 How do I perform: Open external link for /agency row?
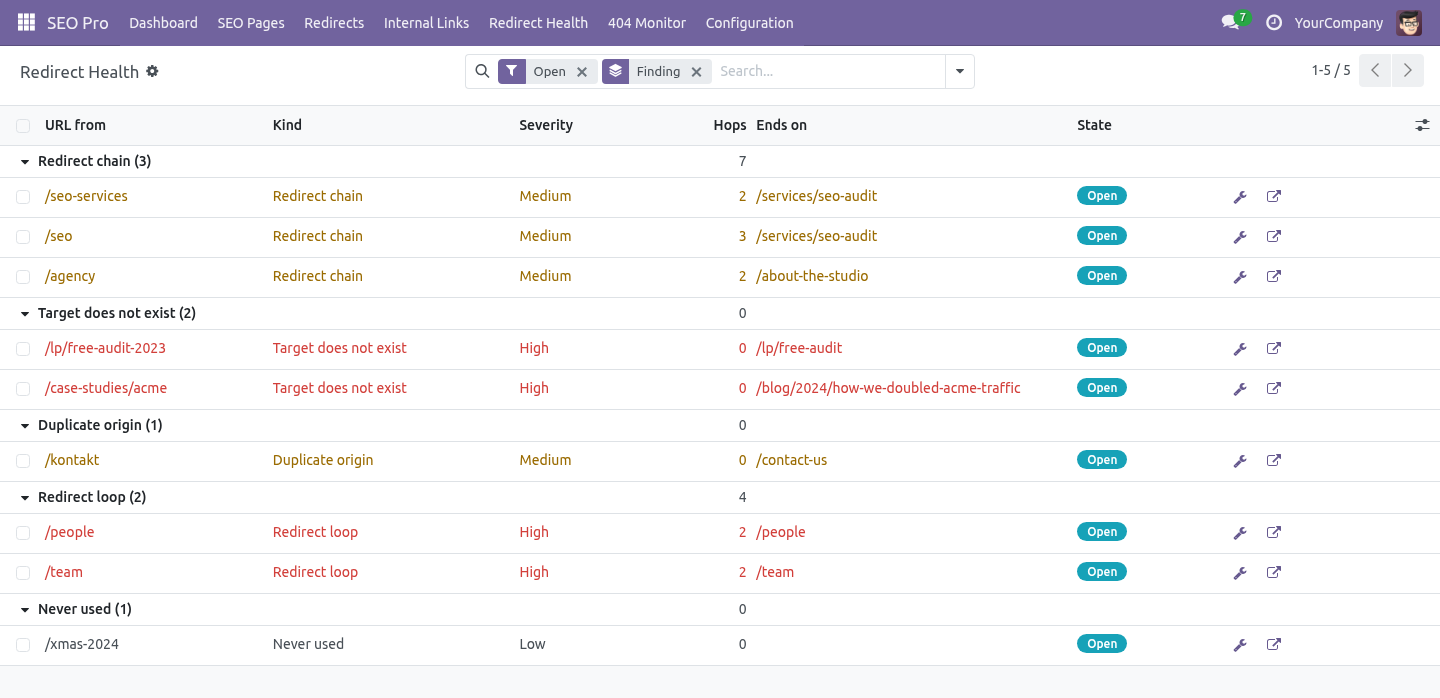click(x=1274, y=276)
